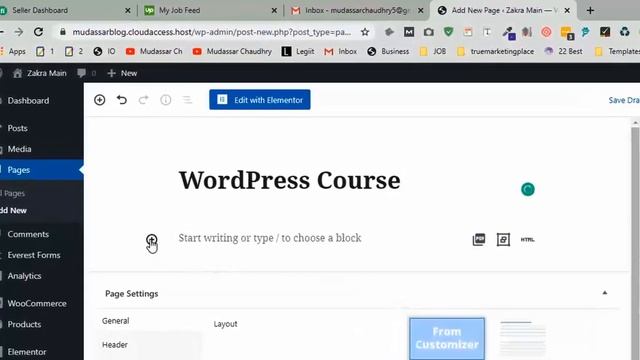Click the redo arrow icon
Image resolution: width=640 pixels, height=360 pixels.
(x=143, y=100)
